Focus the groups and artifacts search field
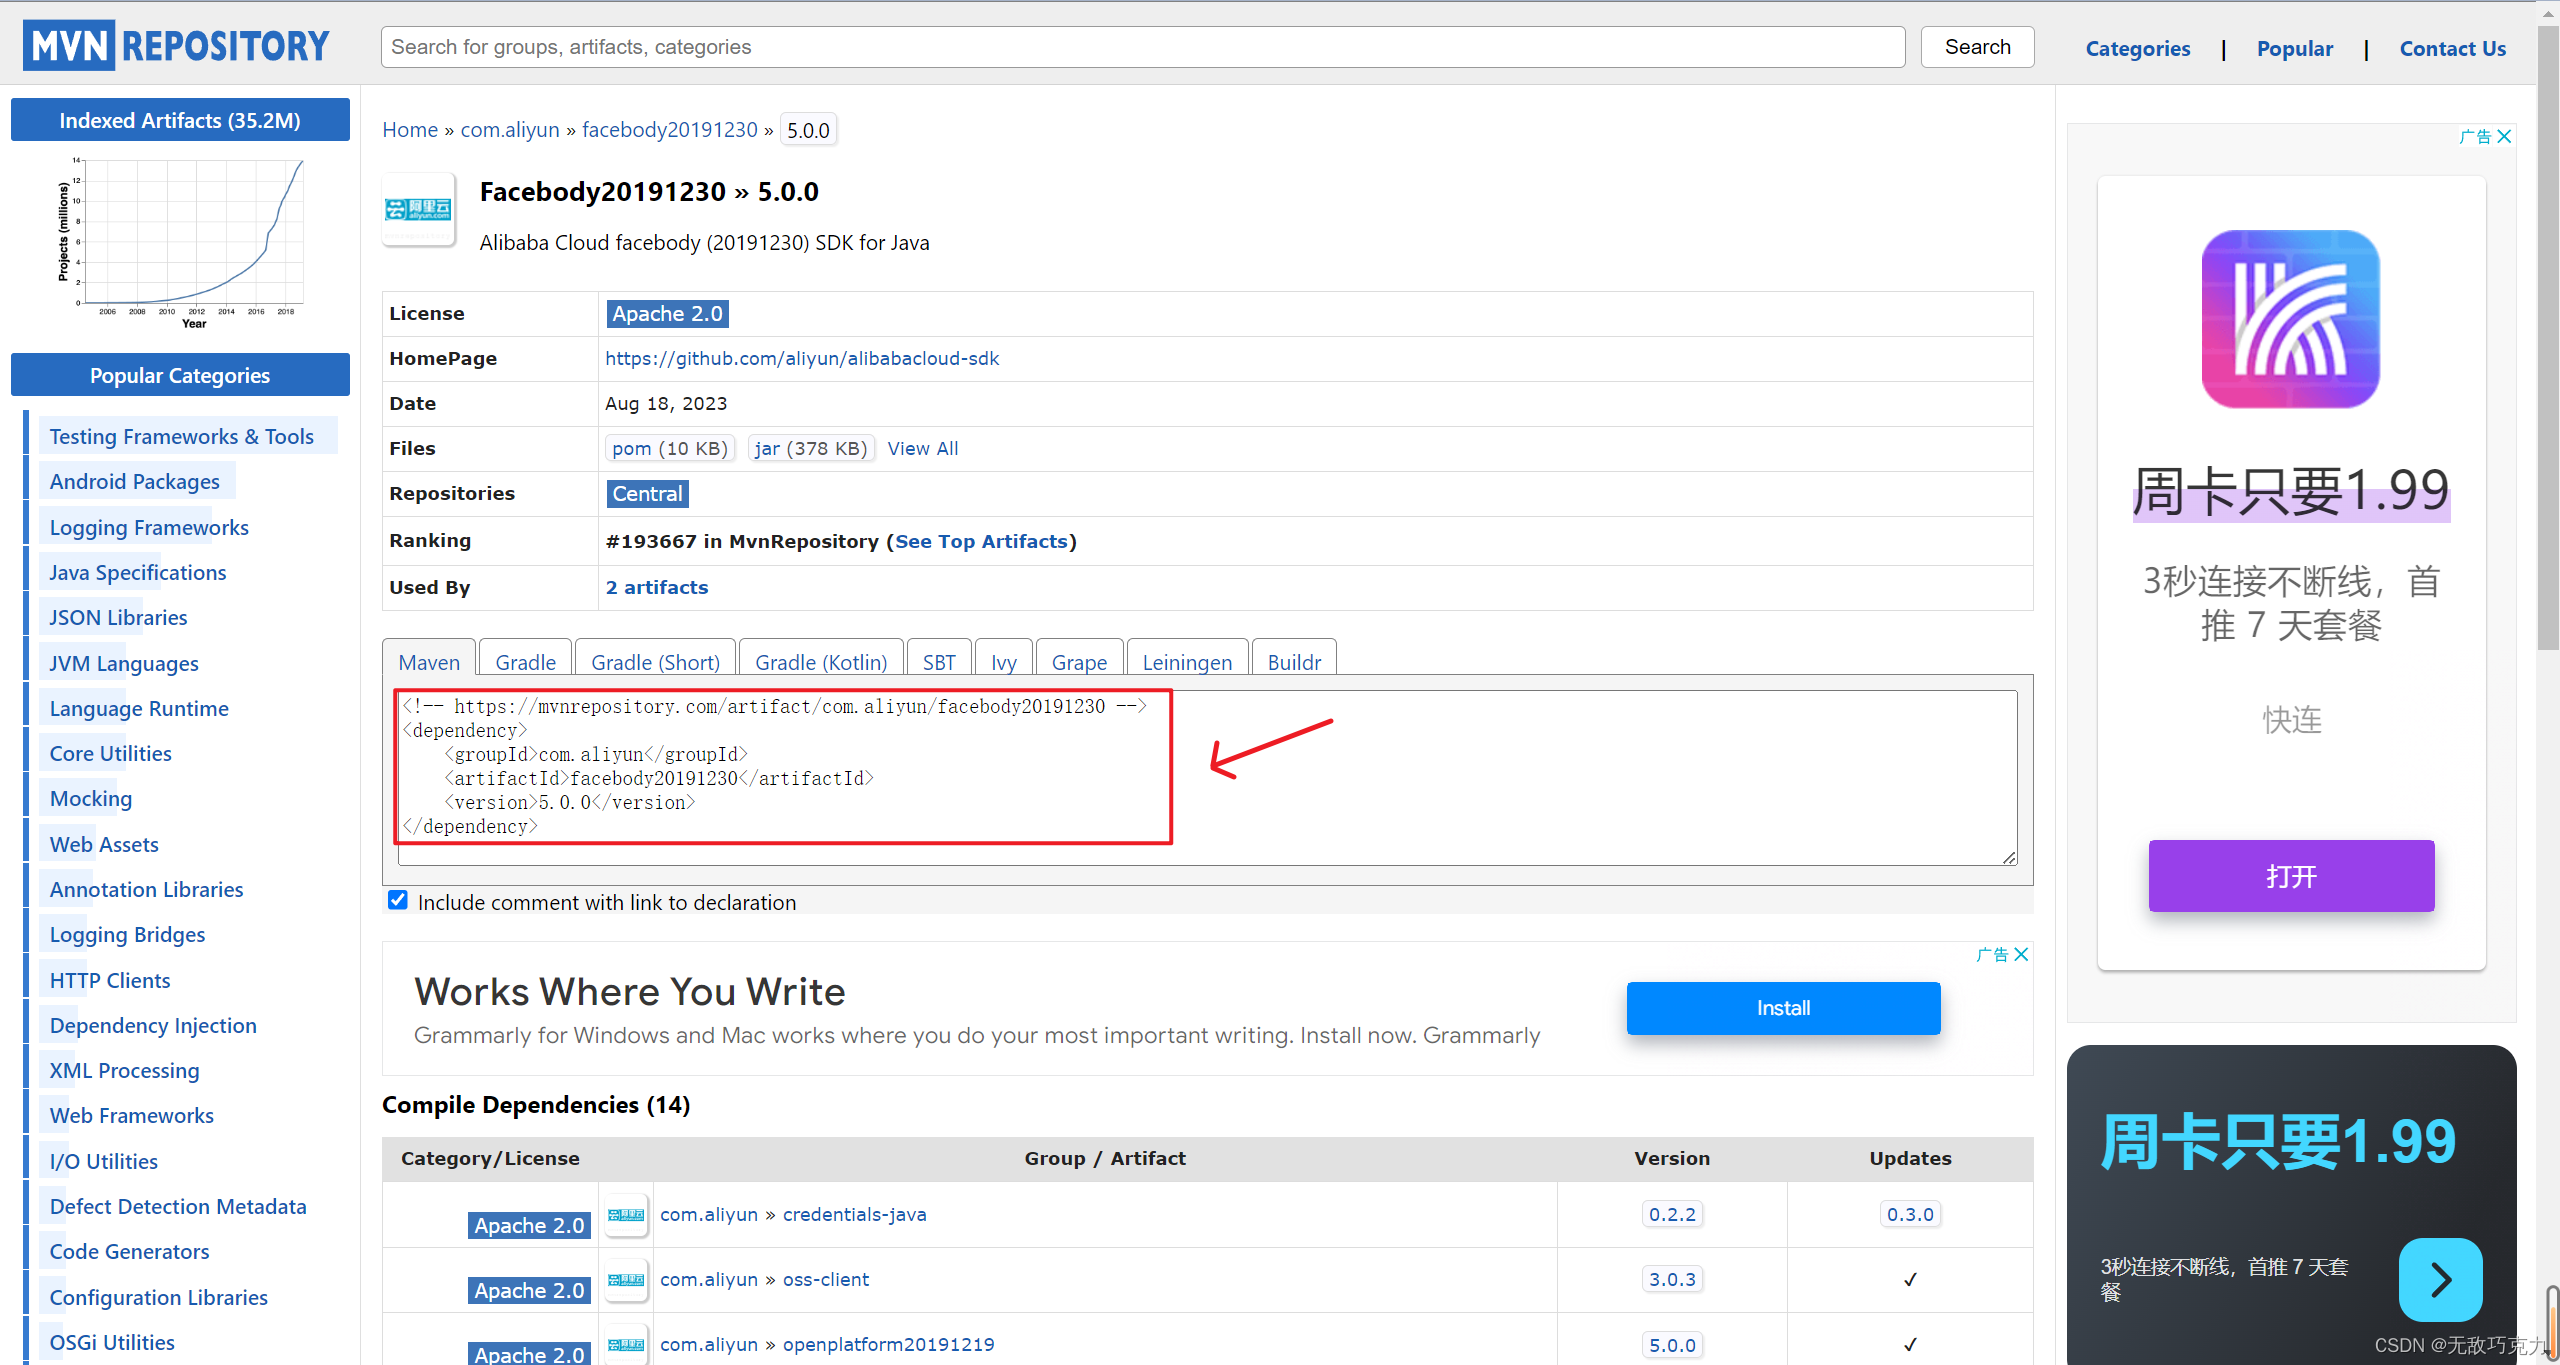Image resolution: width=2560 pixels, height=1365 pixels. click(x=1142, y=47)
